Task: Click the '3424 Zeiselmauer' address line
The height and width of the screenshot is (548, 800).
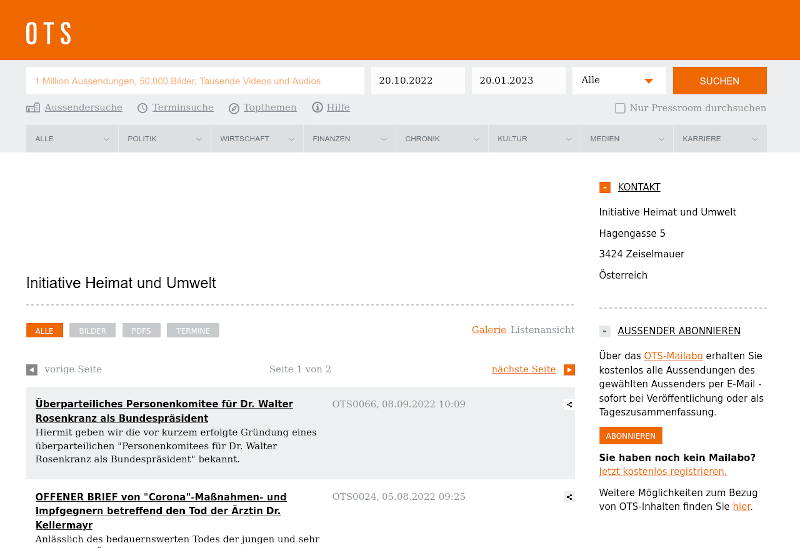Action: 641,254
